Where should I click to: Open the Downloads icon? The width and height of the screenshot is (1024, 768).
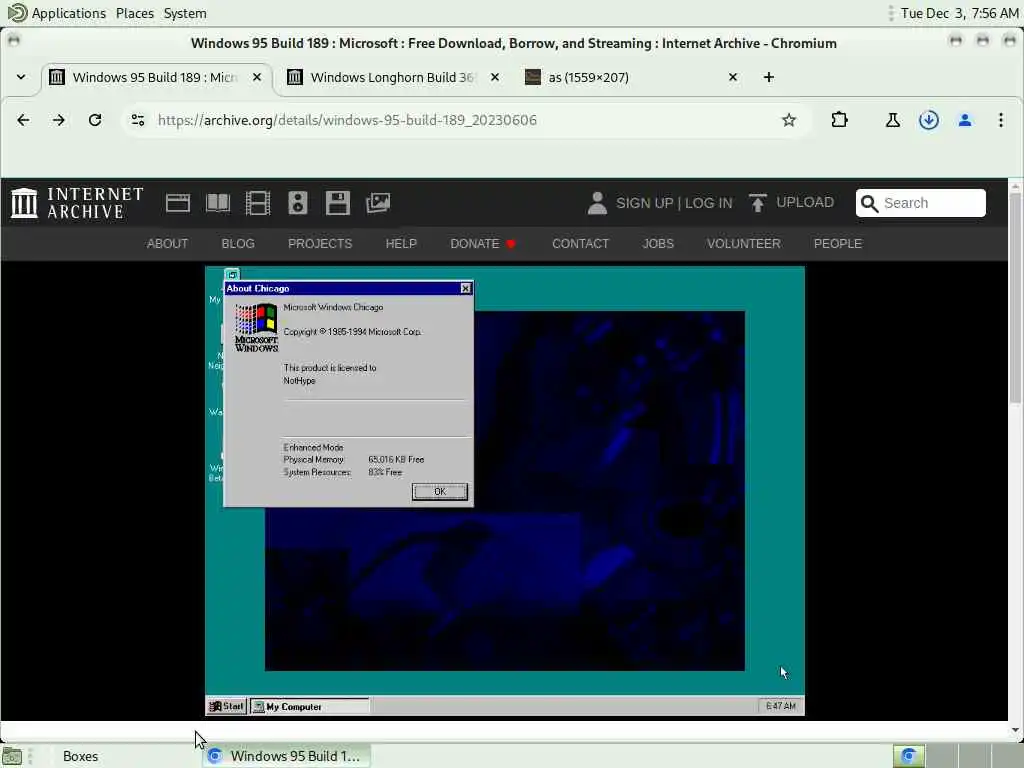click(929, 120)
